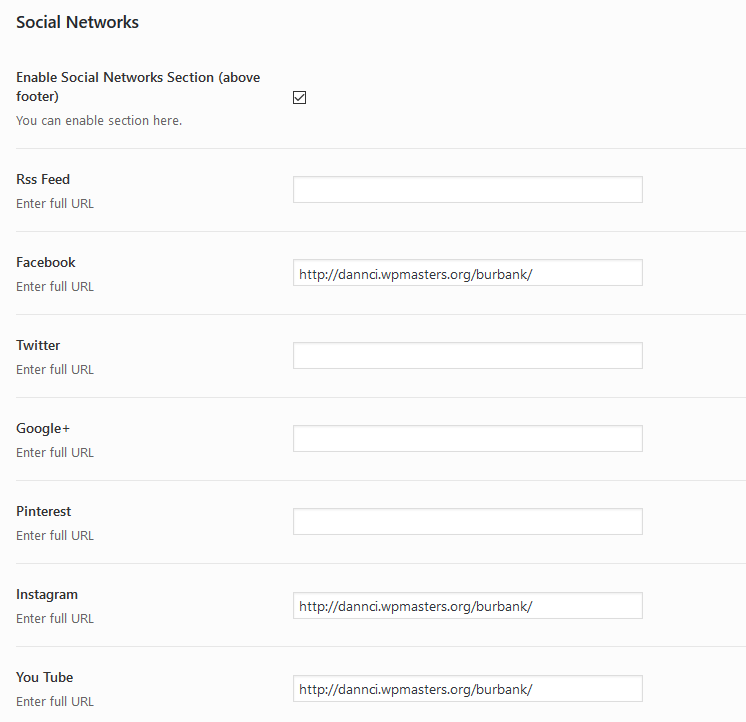This screenshot has height=722, width=746.
Task: Click the Social Networks section heading
Action: tap(77, 22)
